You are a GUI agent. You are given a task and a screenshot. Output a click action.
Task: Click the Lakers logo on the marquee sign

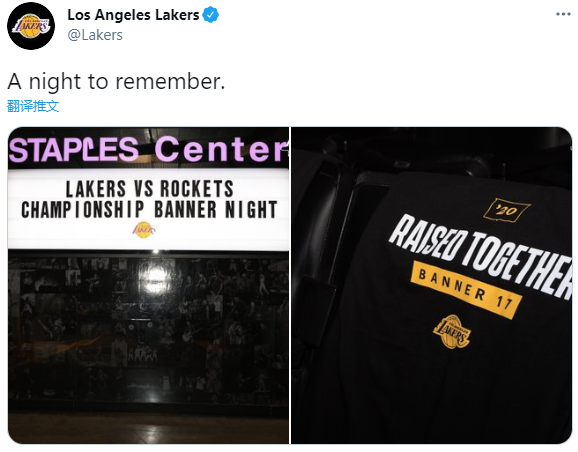[144, 230]
